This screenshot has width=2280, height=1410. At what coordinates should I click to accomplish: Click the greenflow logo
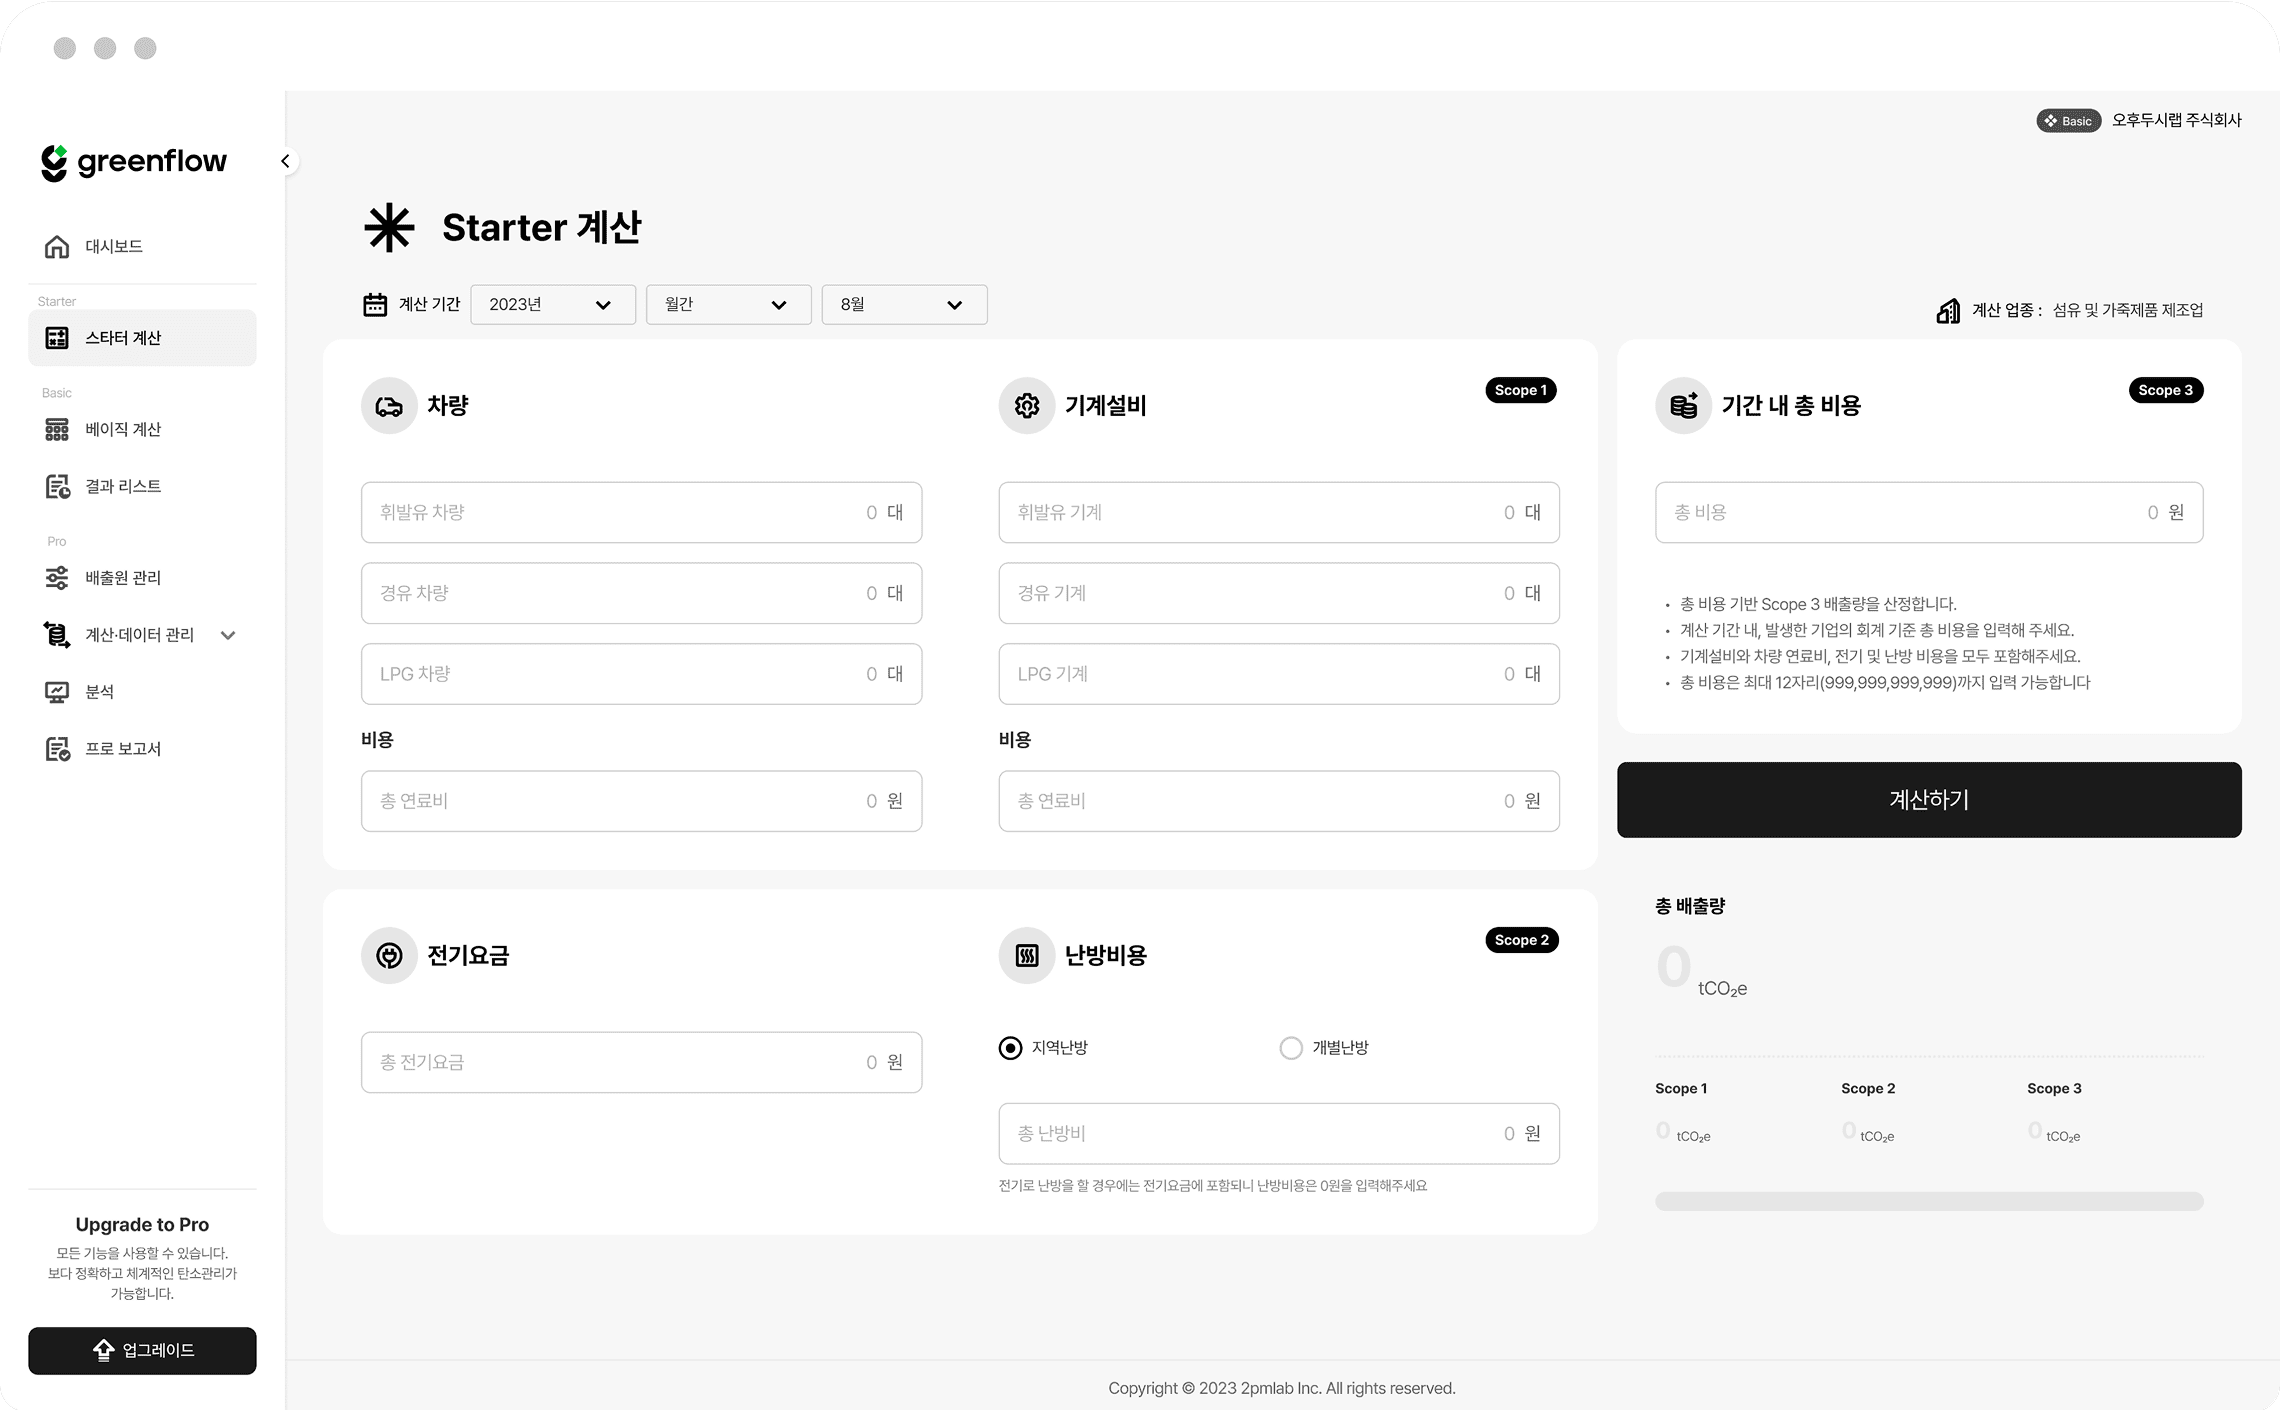pyautogui.click(x=134, y=162)
